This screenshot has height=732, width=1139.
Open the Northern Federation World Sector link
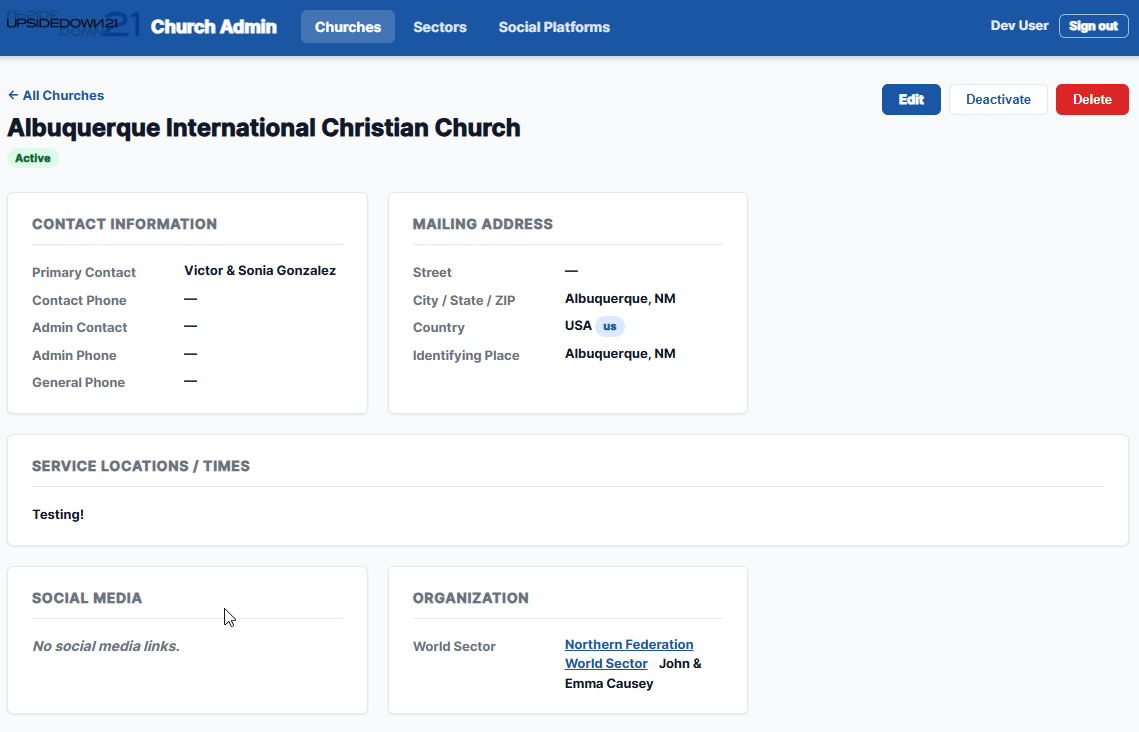tap(628, 645)
